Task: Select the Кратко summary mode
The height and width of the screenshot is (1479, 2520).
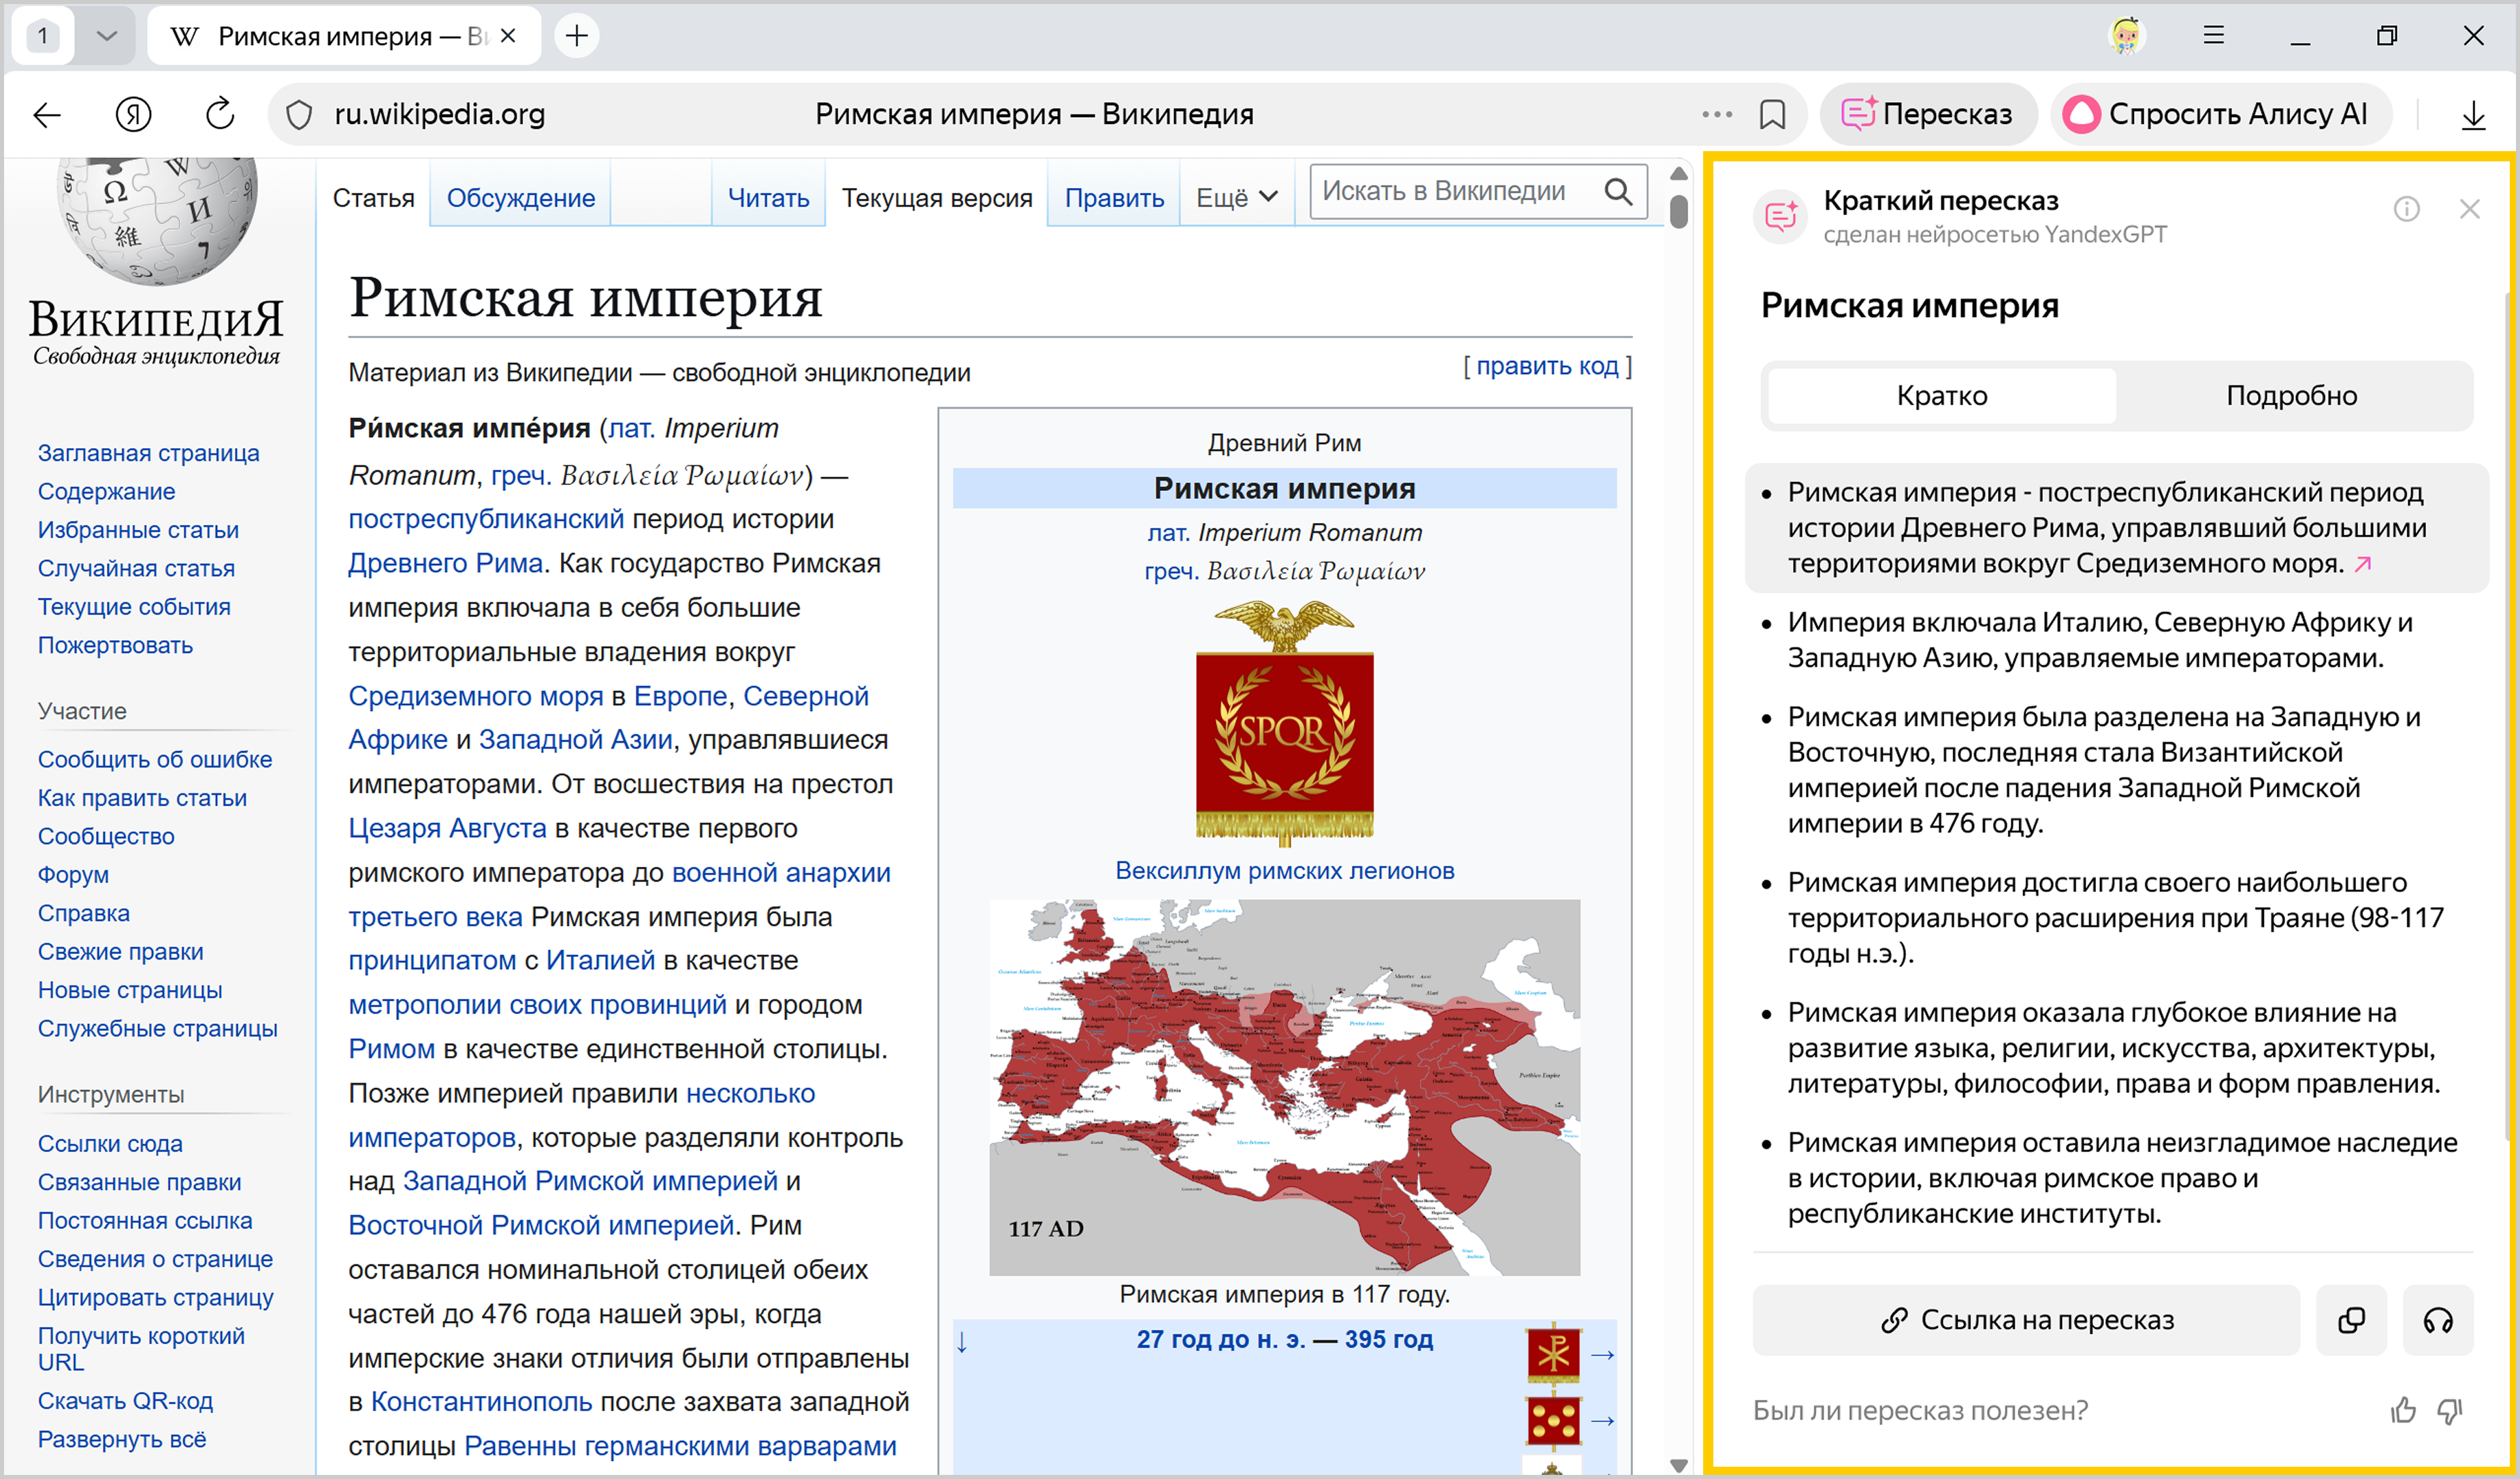Action: [x=1941, y=396]
